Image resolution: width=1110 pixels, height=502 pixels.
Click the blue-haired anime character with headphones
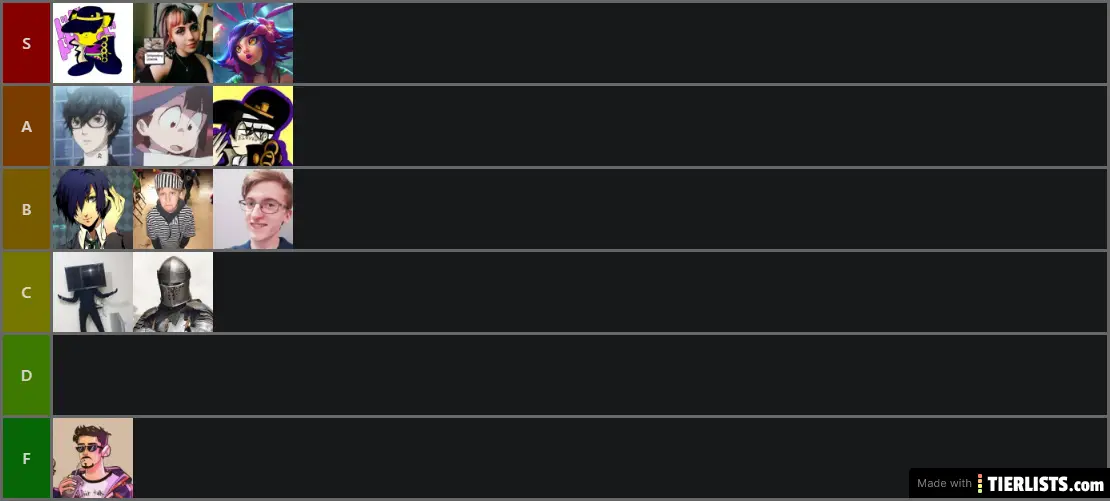click(93, 209)
